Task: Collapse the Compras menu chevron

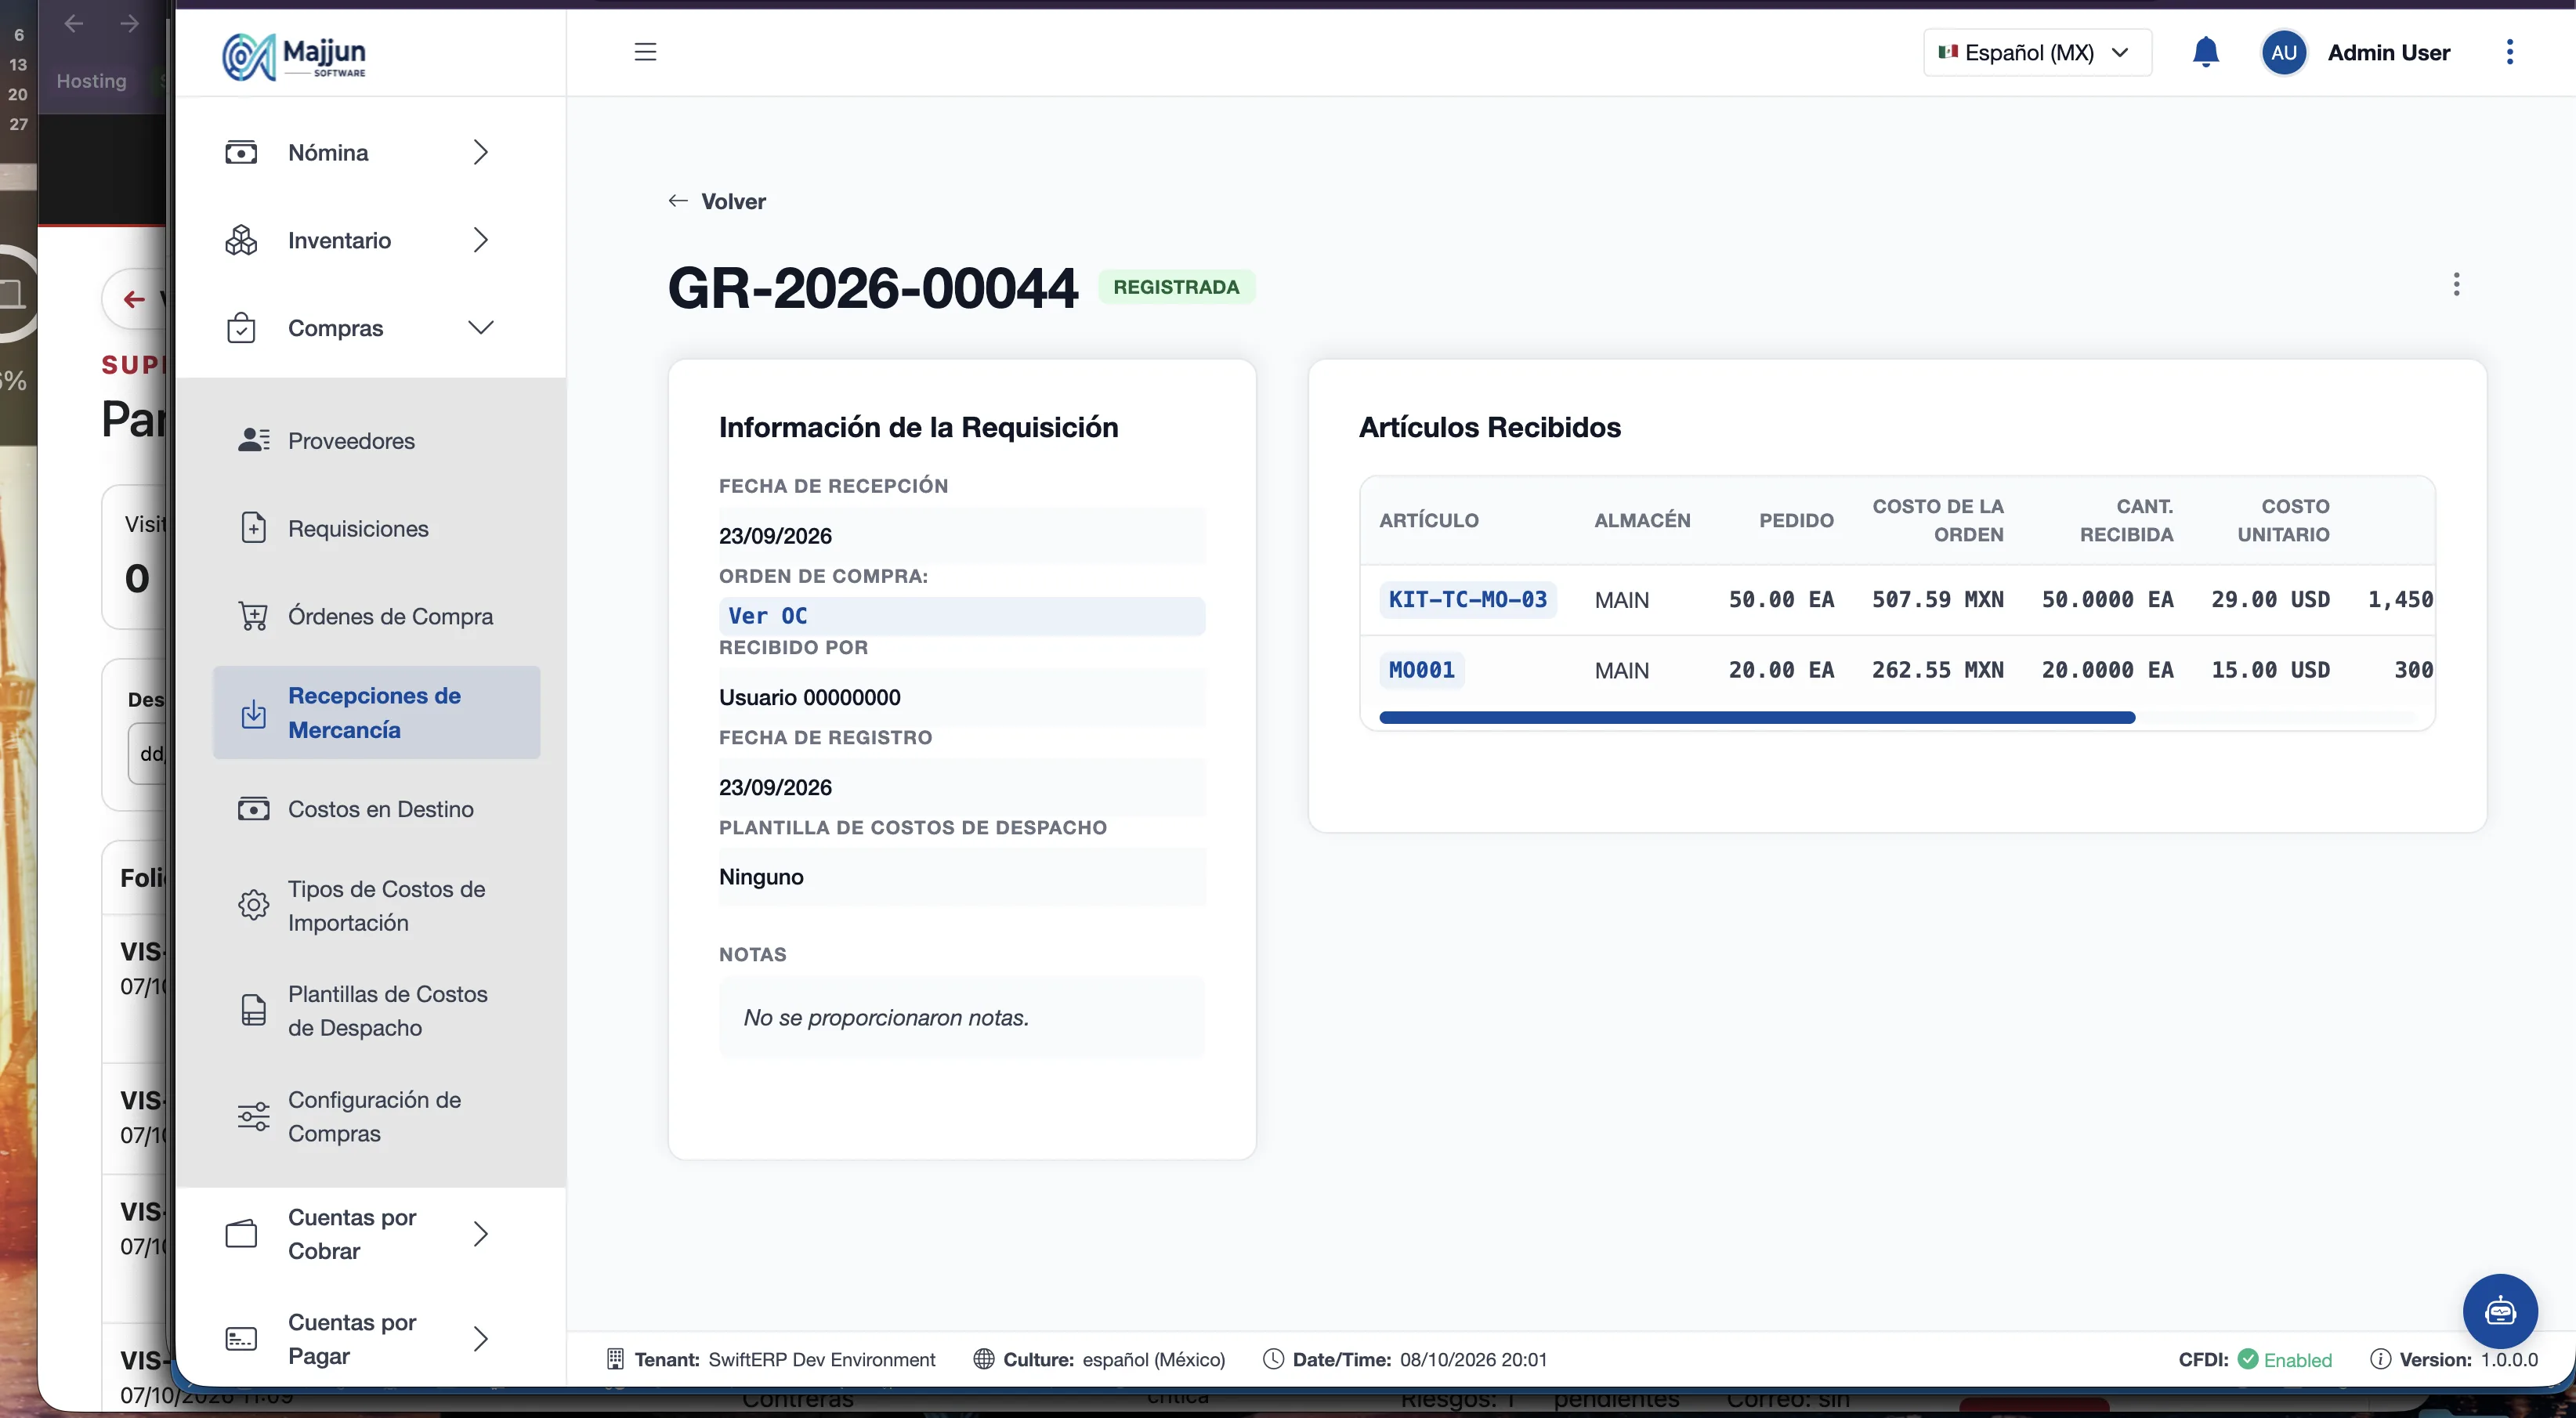Action: click(480, 328)
